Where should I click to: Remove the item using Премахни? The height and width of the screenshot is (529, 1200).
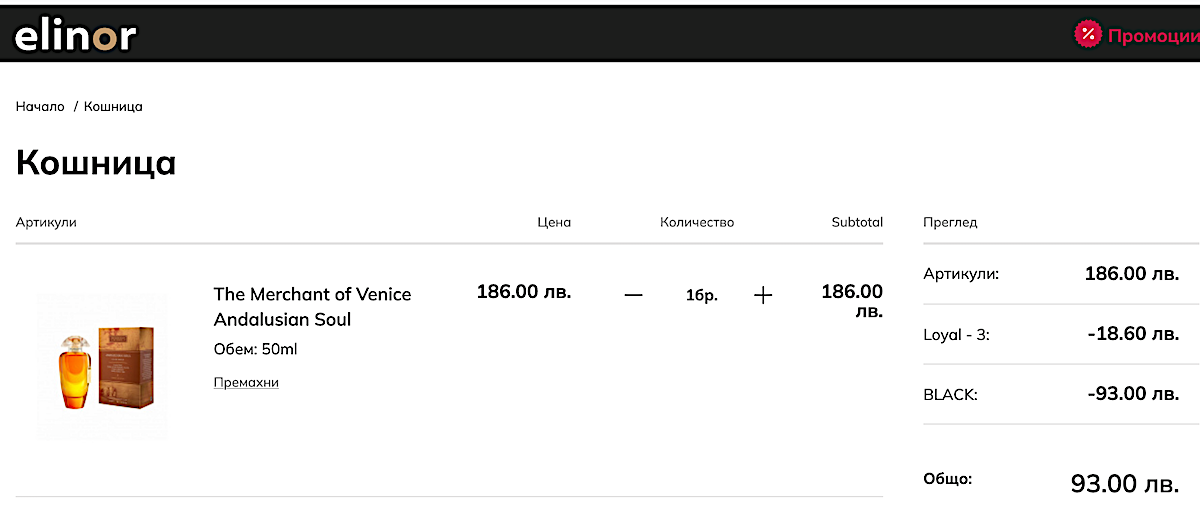pyautogui.click(x=246, y=382)
